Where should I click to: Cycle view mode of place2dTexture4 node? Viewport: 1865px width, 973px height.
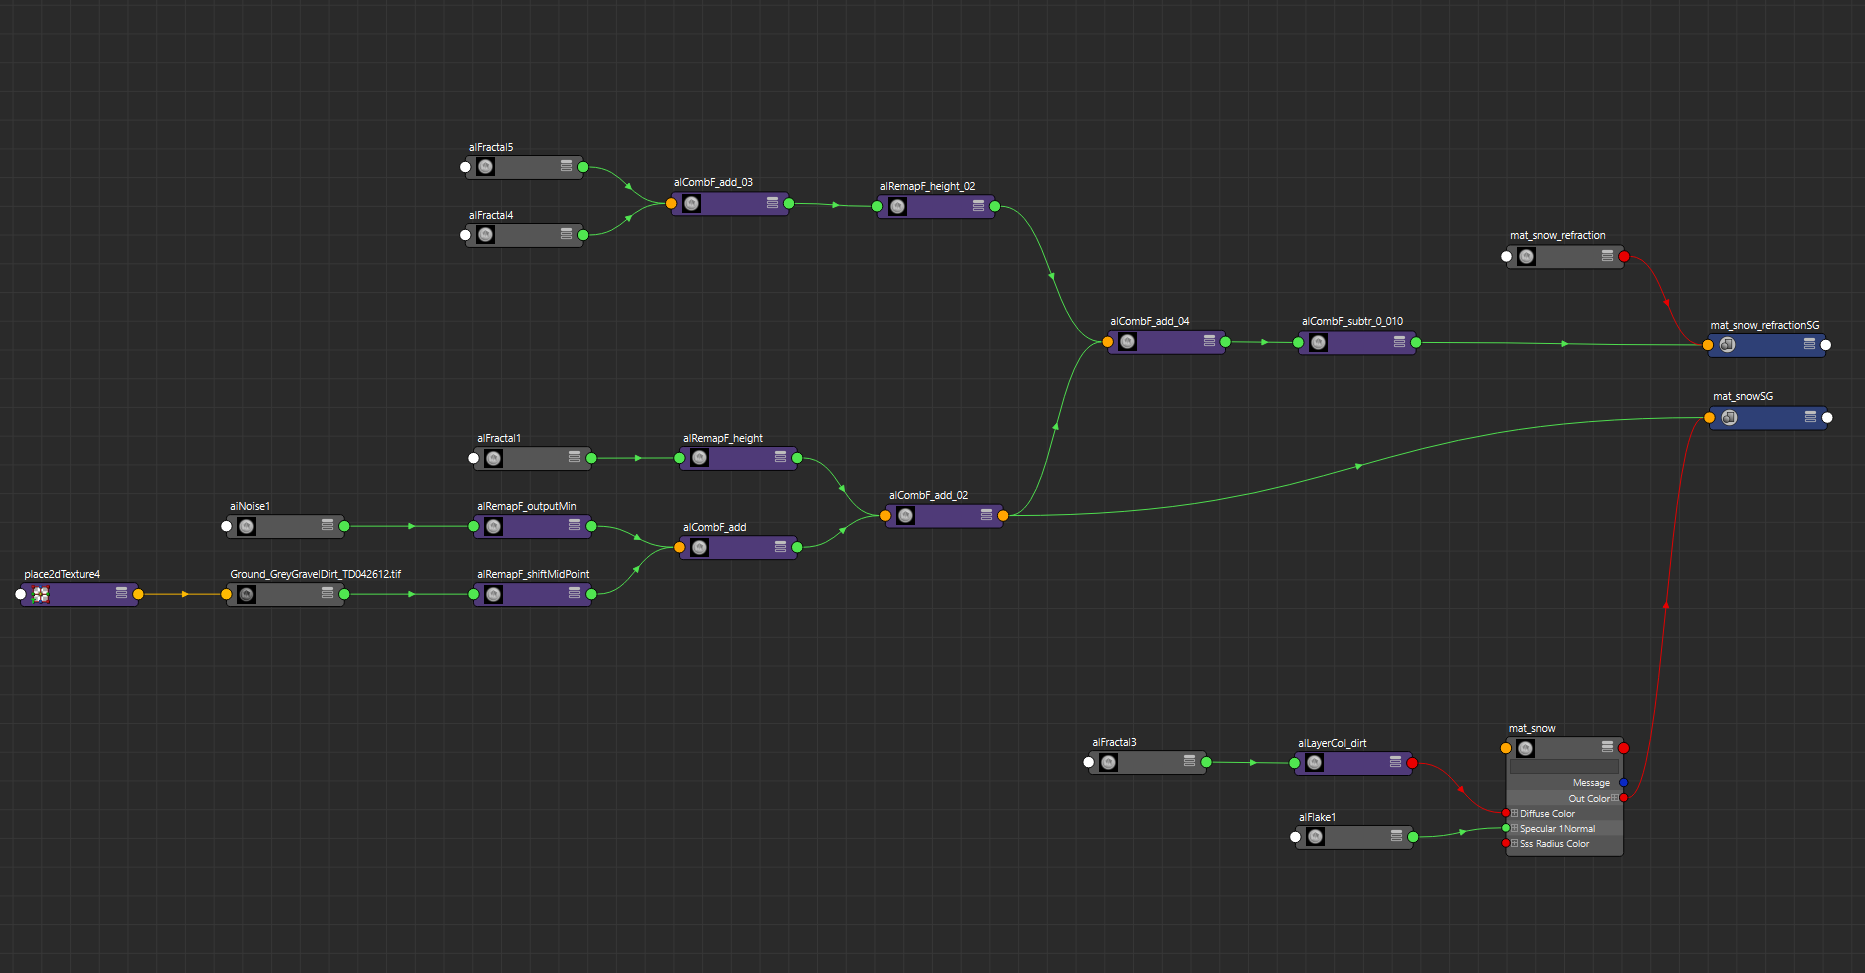(x=121, y=593)
